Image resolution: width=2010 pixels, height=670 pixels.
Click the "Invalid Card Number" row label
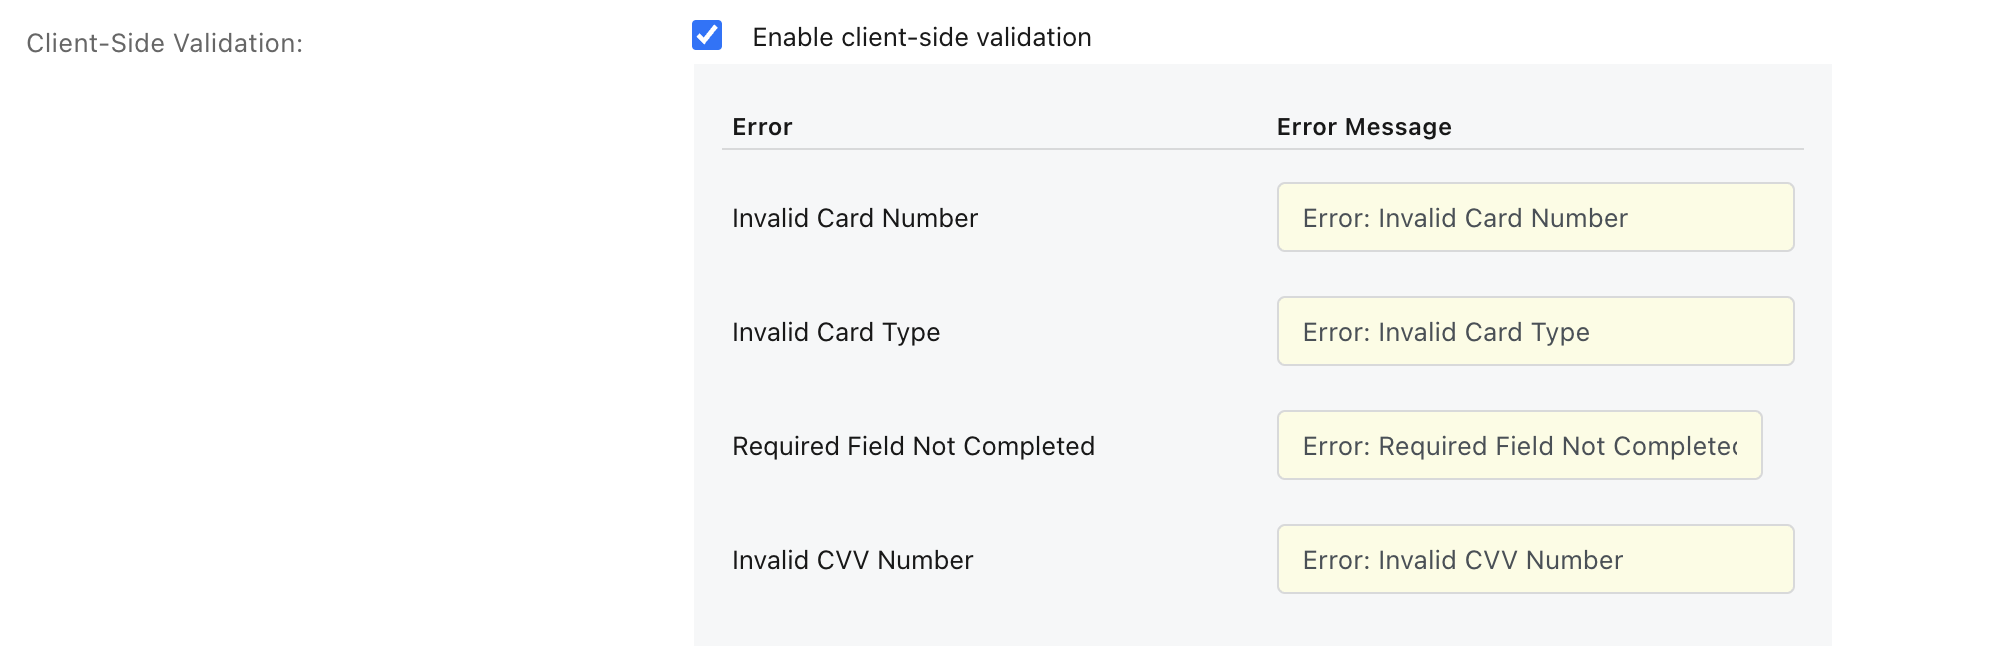click(855, 219)
